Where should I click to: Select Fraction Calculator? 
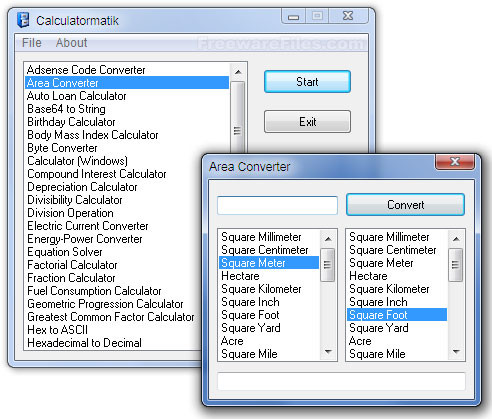pos(113,278)
